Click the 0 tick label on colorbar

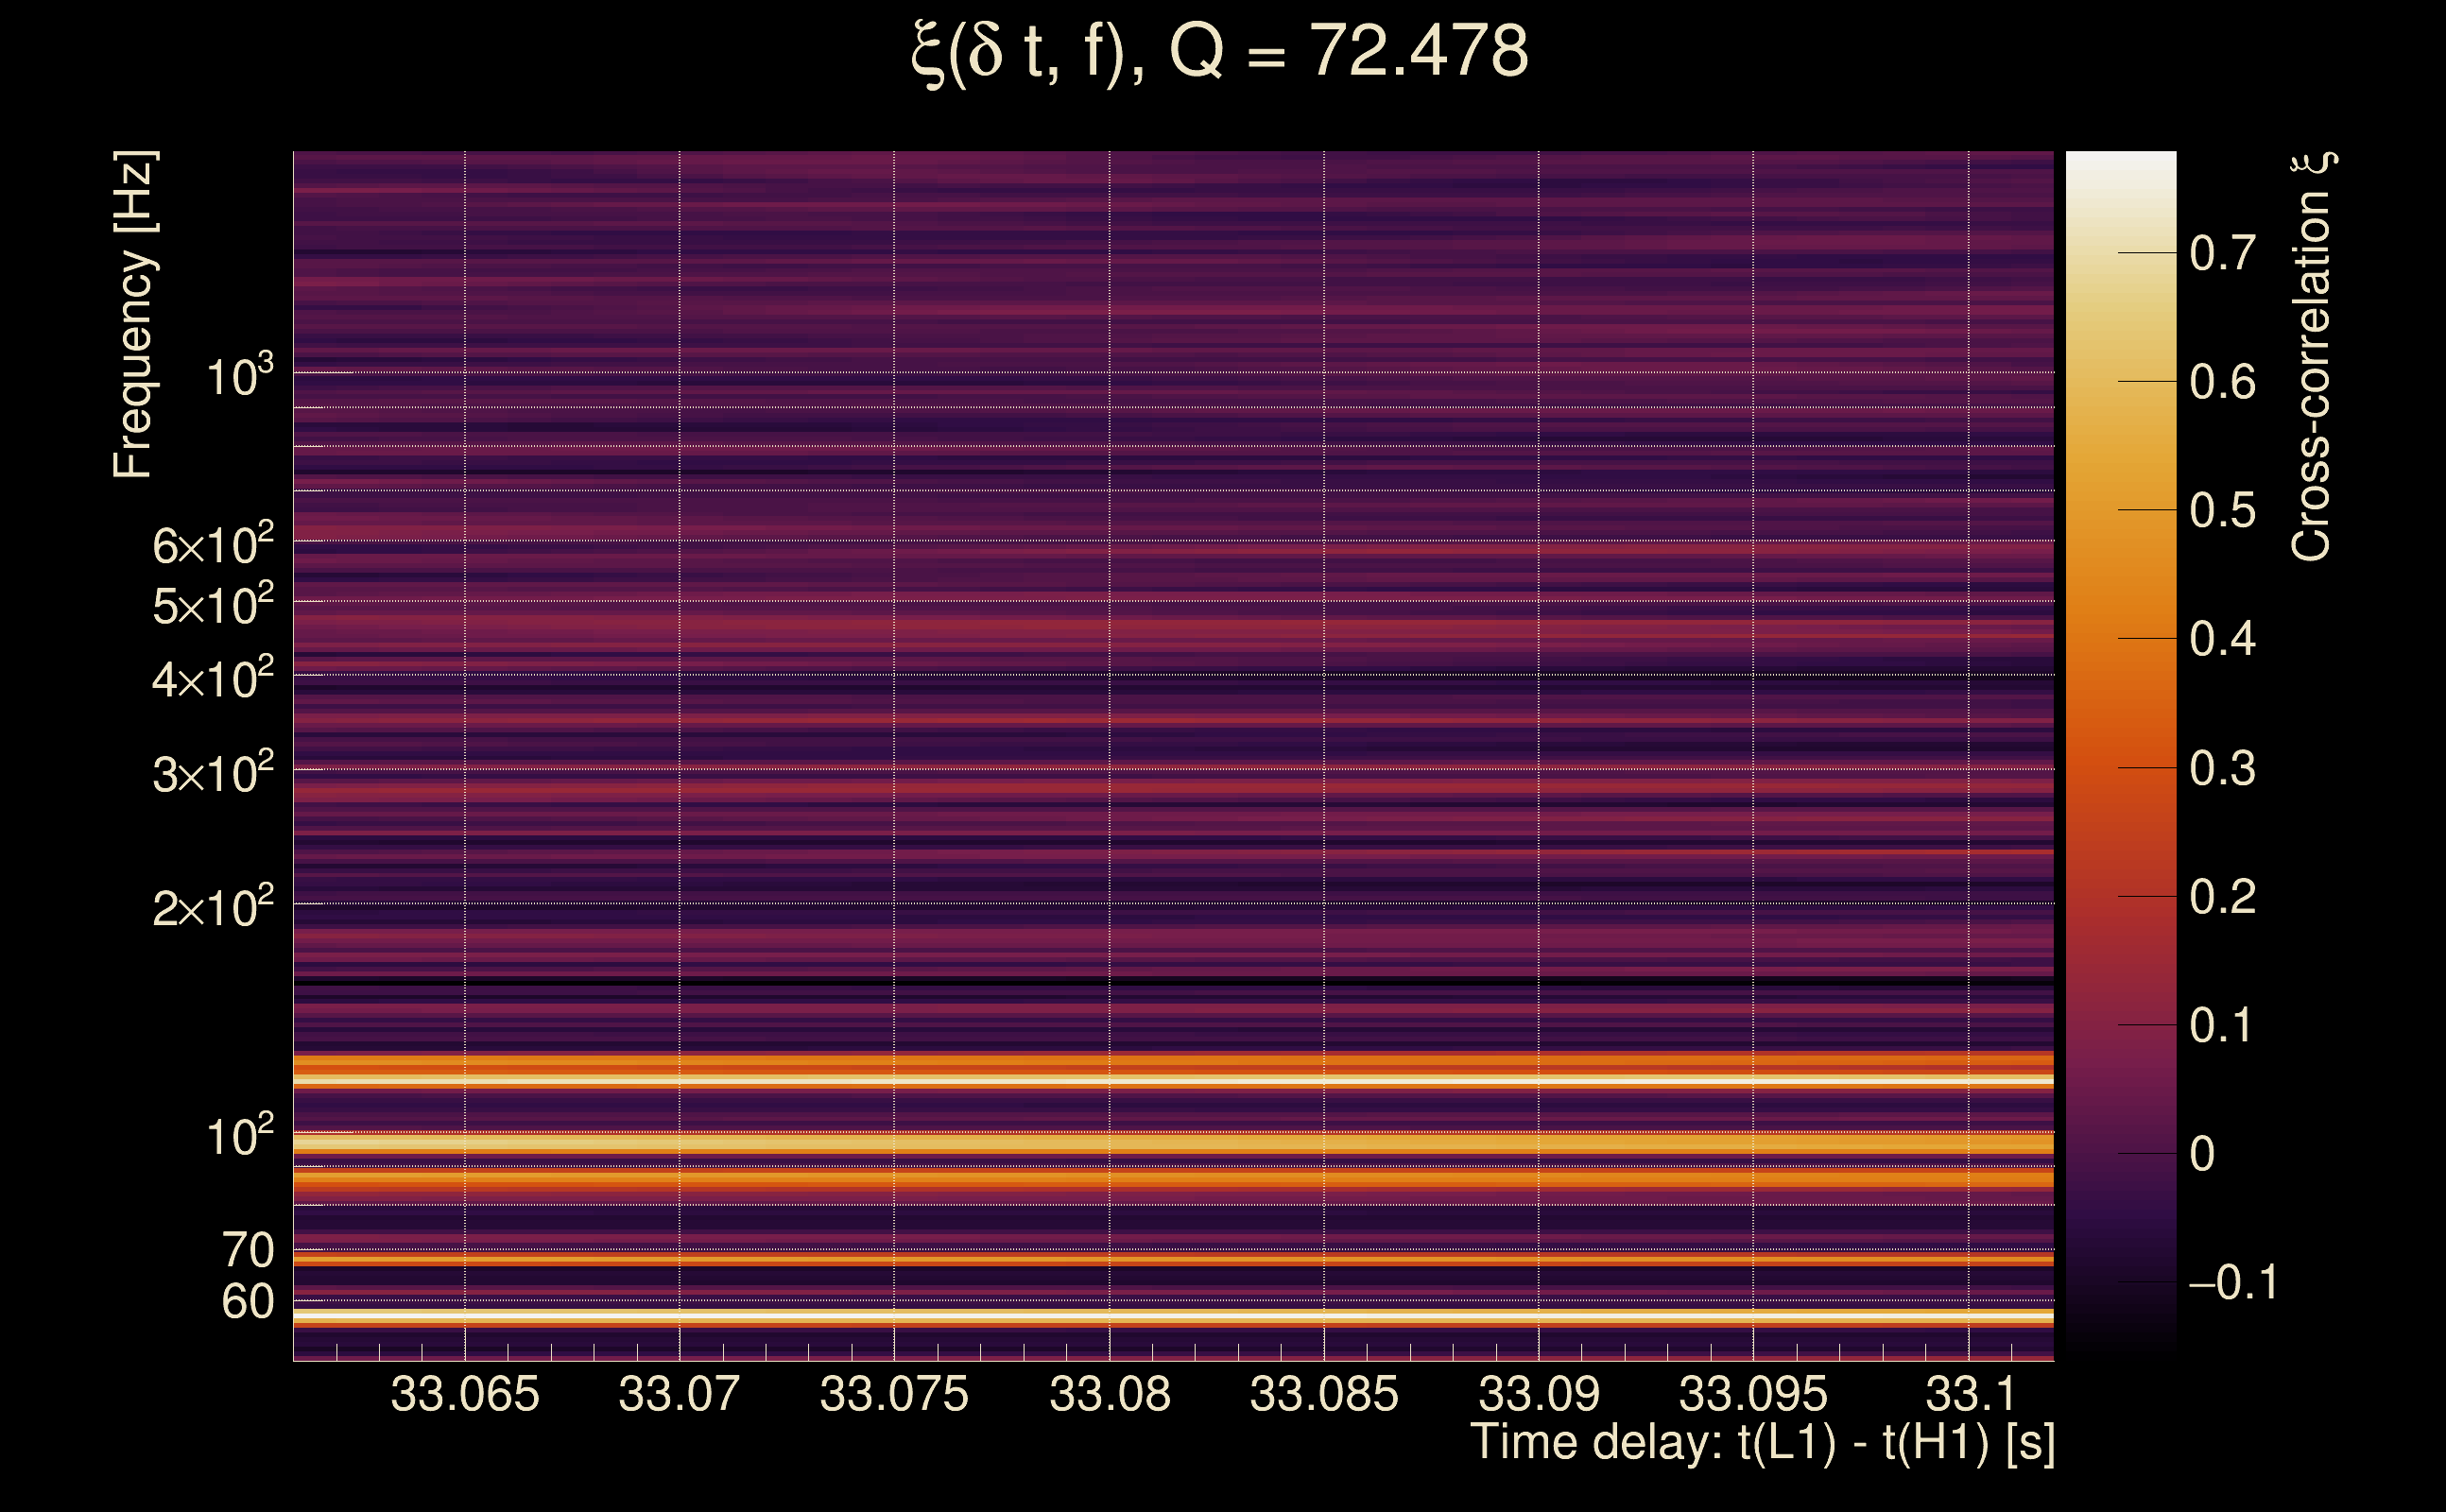coord(2202,1154)
